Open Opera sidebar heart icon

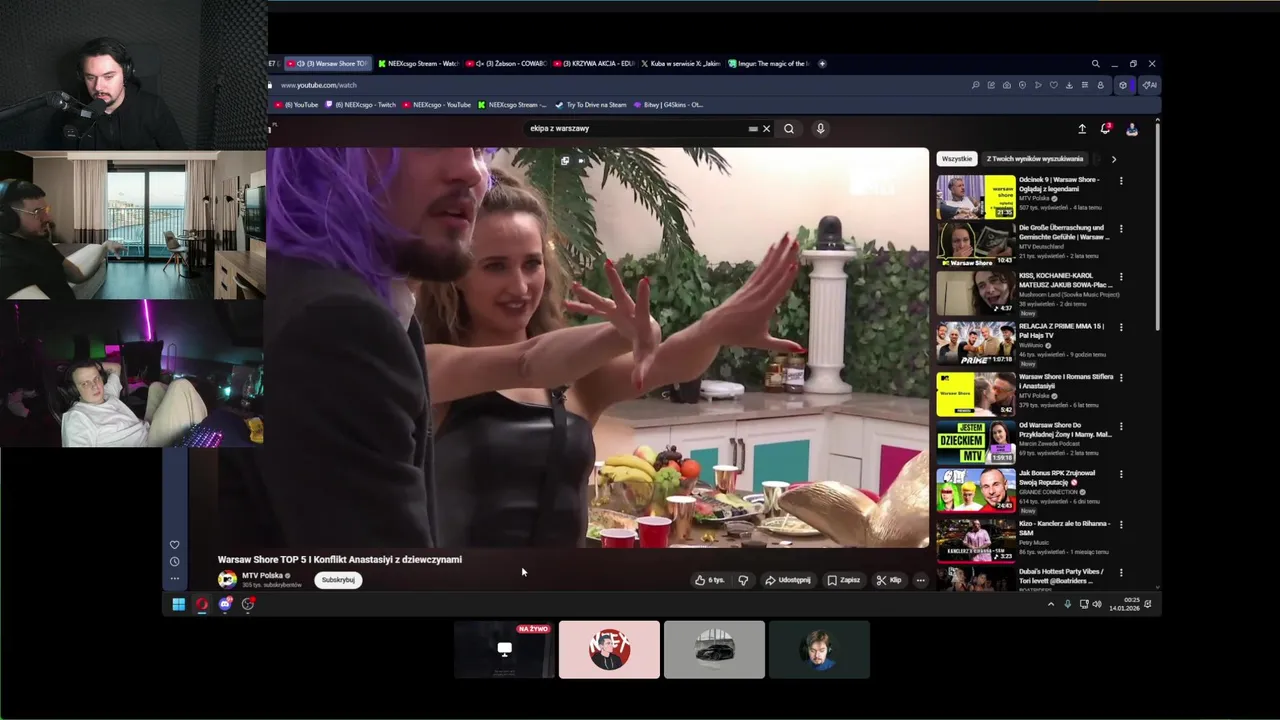[x=174, y=545]
